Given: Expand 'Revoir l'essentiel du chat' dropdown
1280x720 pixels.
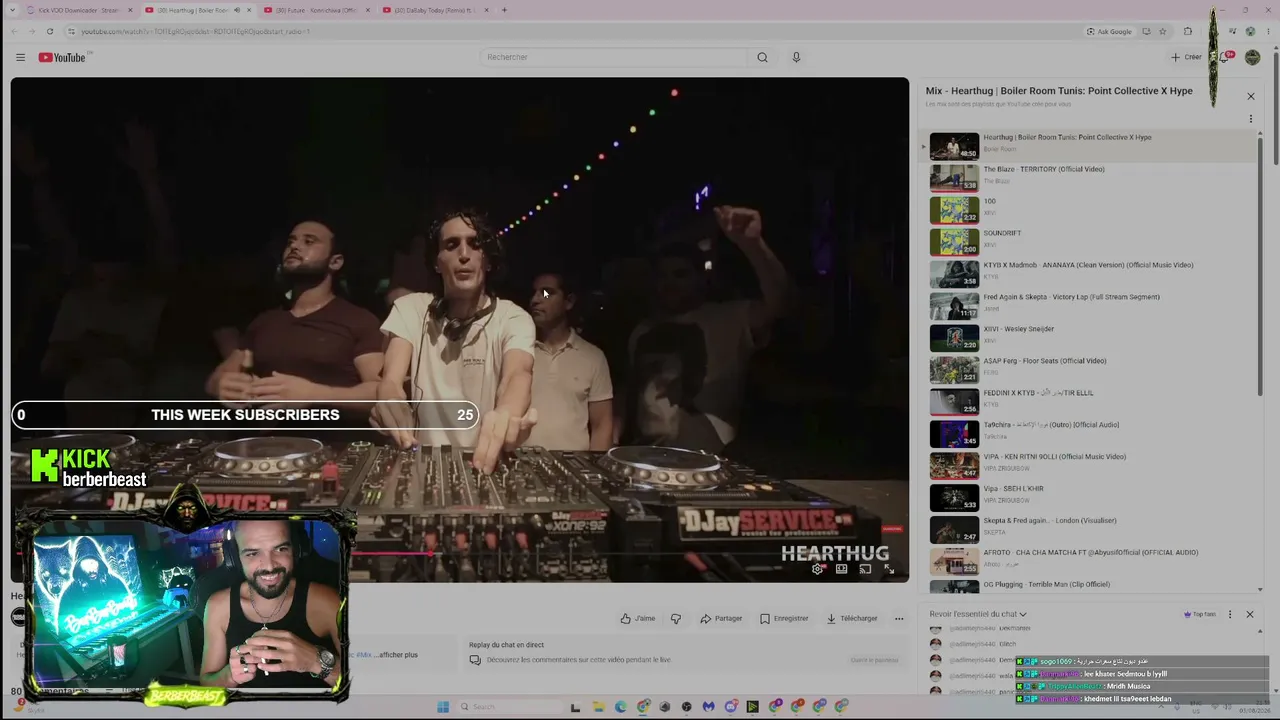Looking at the screenshot, I should 978,614.
